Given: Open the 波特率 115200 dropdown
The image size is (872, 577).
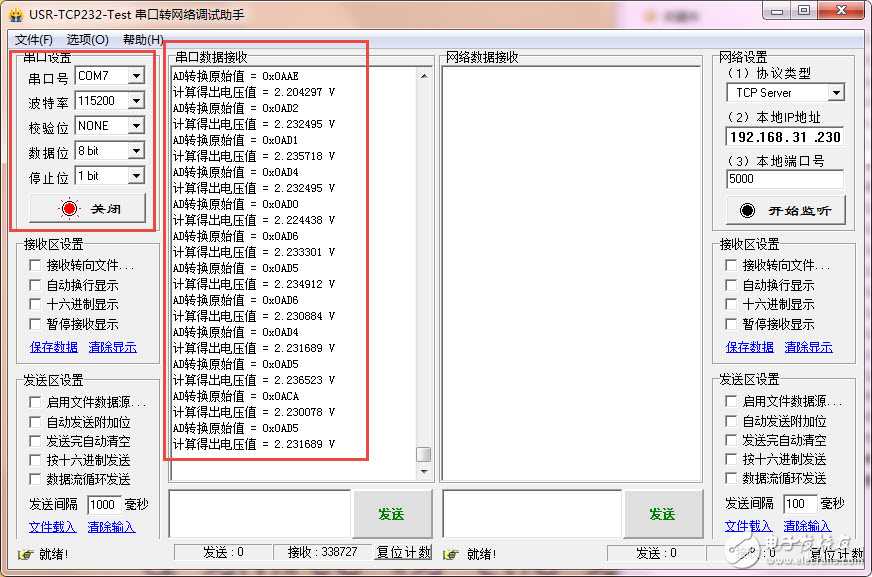Looking at the screenshot, I should 136,101.
